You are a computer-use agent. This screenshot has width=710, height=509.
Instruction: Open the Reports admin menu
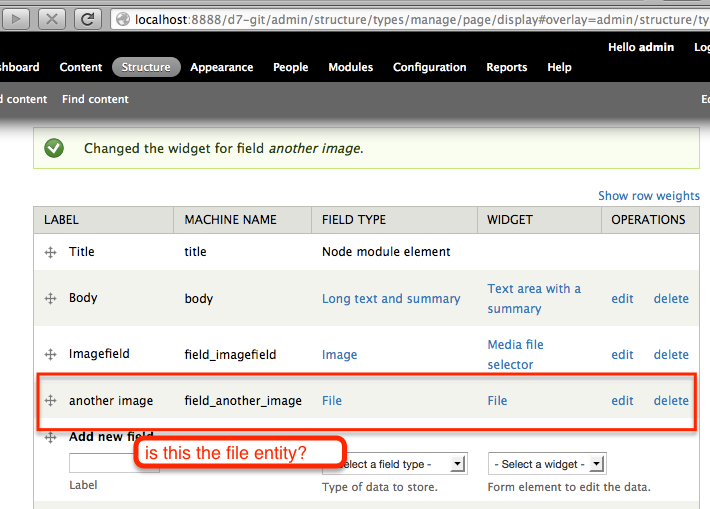tap(506, 67)
